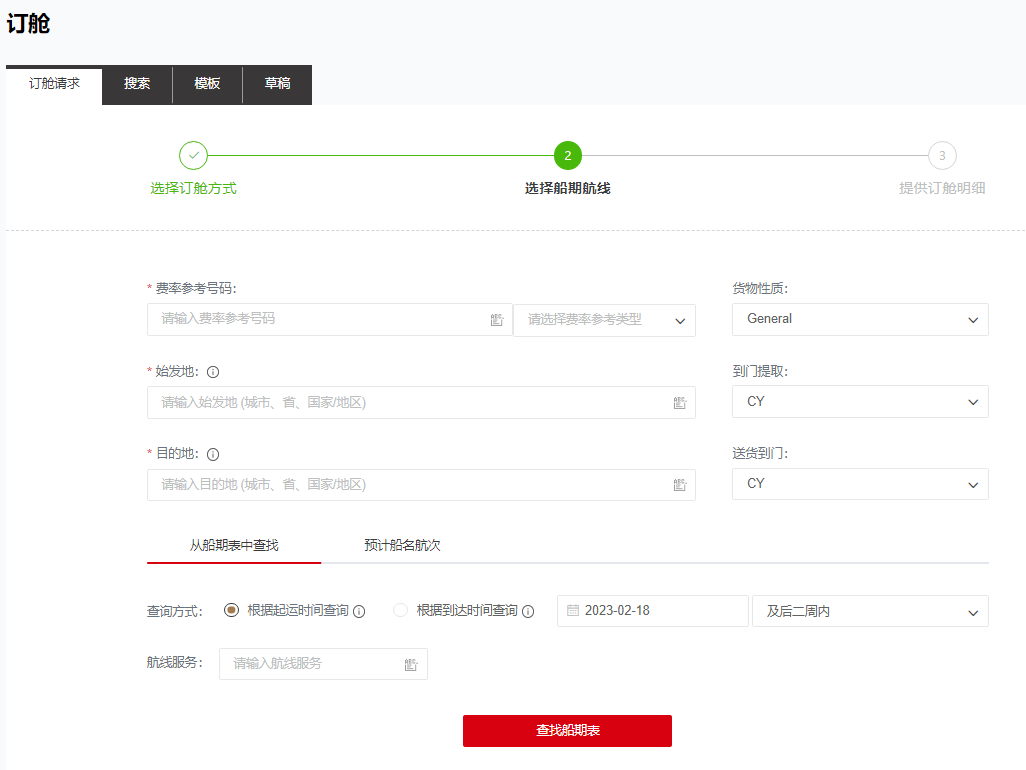This screenshot has height=770, width=1026.
Task: Select the 根据起运时间查询 radio button
Action: [x=232, y=610]
